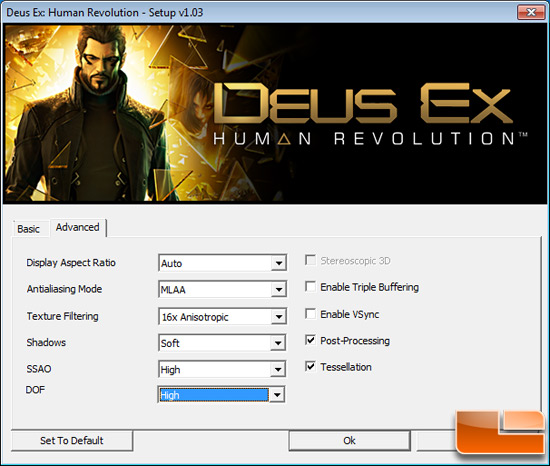Uncheck the Post-Processing checkbox

tap(310, 340)
